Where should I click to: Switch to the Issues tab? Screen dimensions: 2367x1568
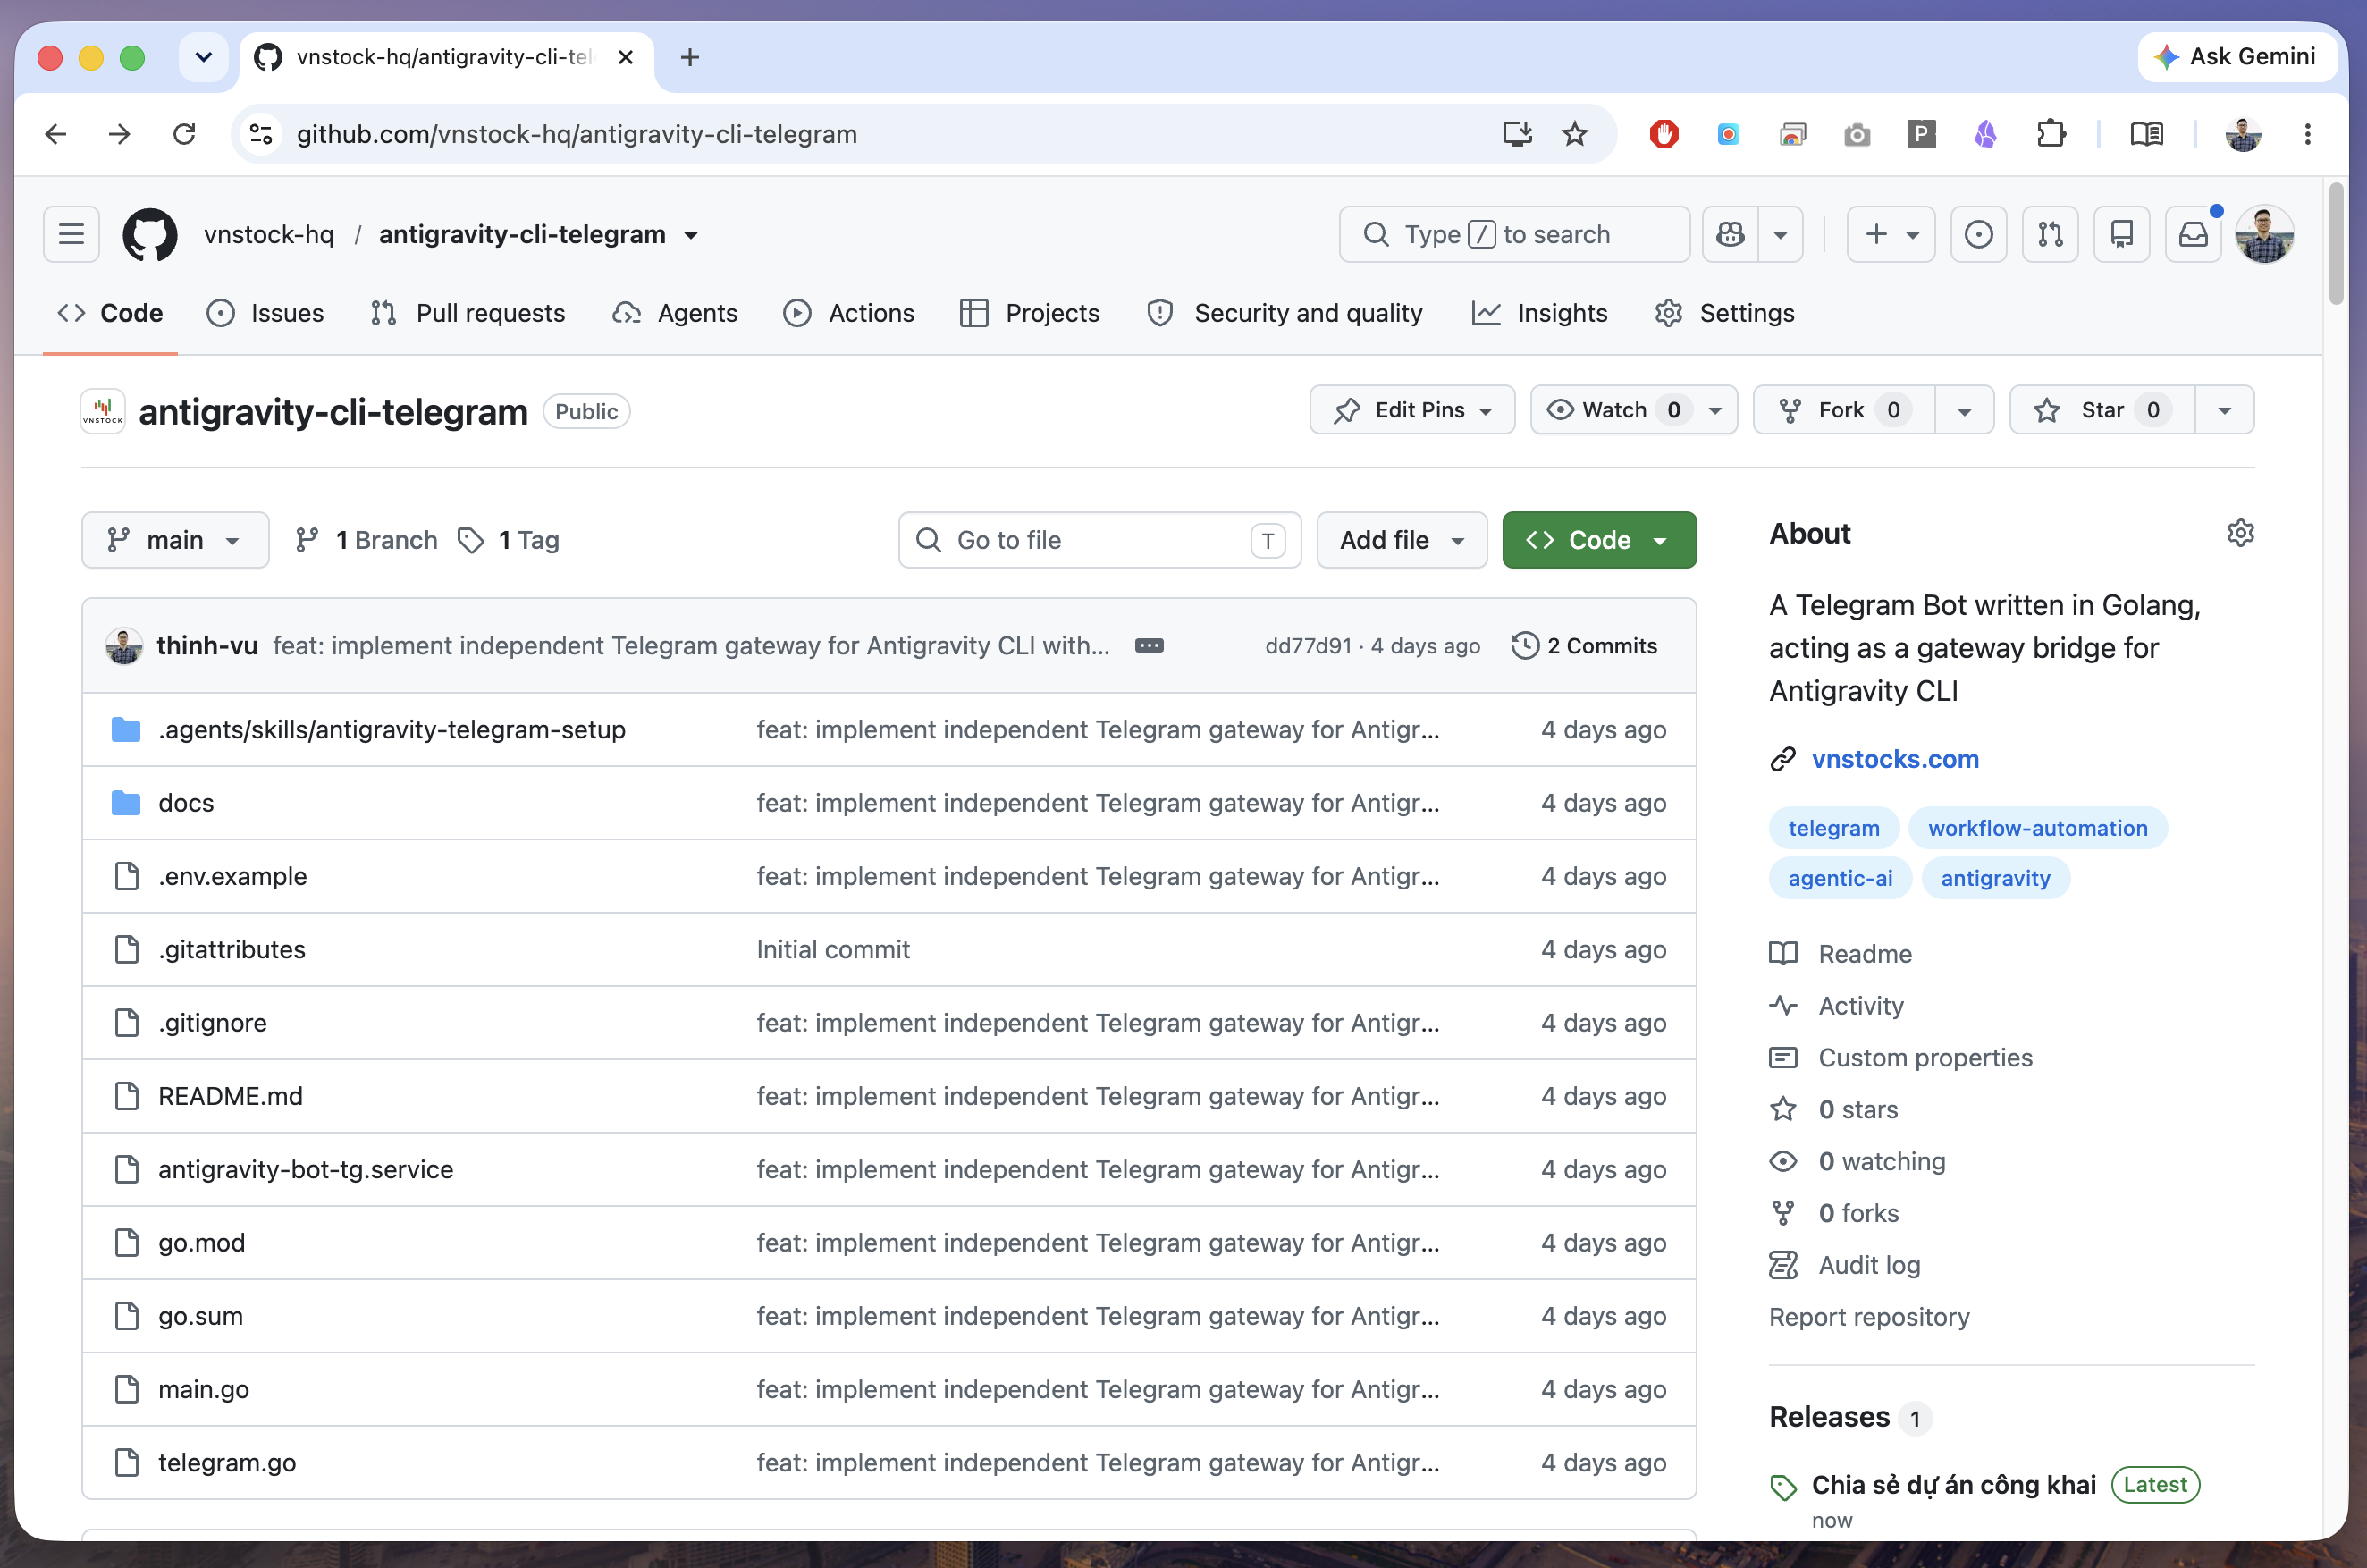tap(265, 313)
